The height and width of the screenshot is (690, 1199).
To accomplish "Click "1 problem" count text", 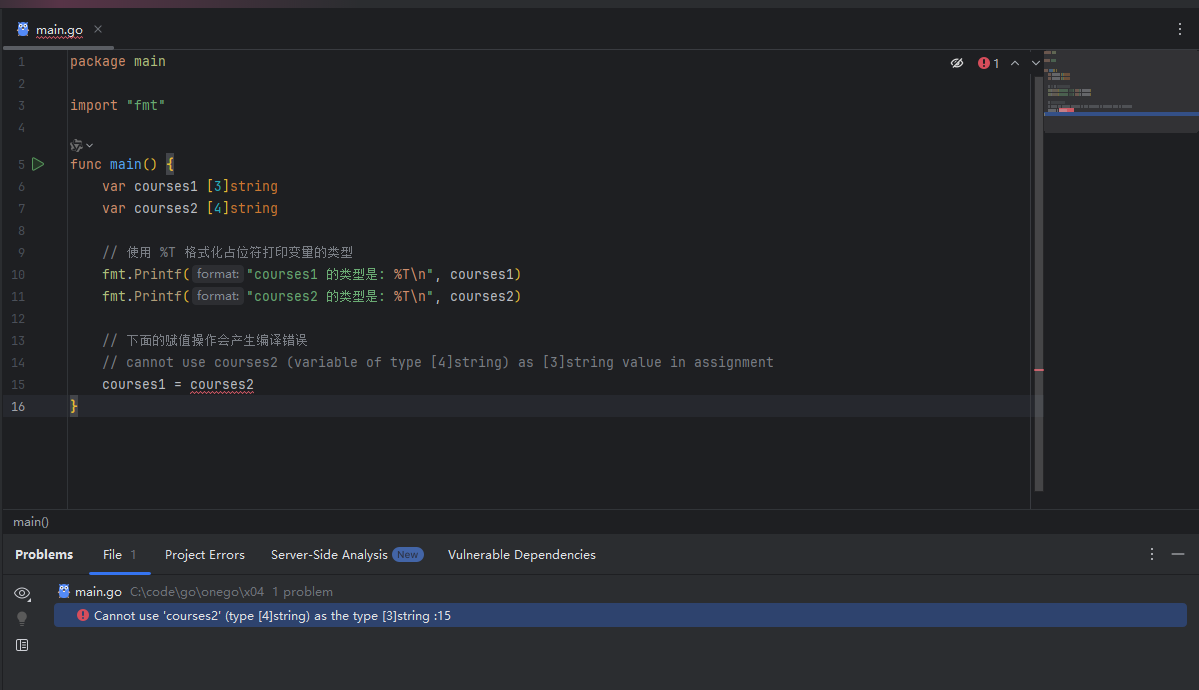I will (303, 591).
